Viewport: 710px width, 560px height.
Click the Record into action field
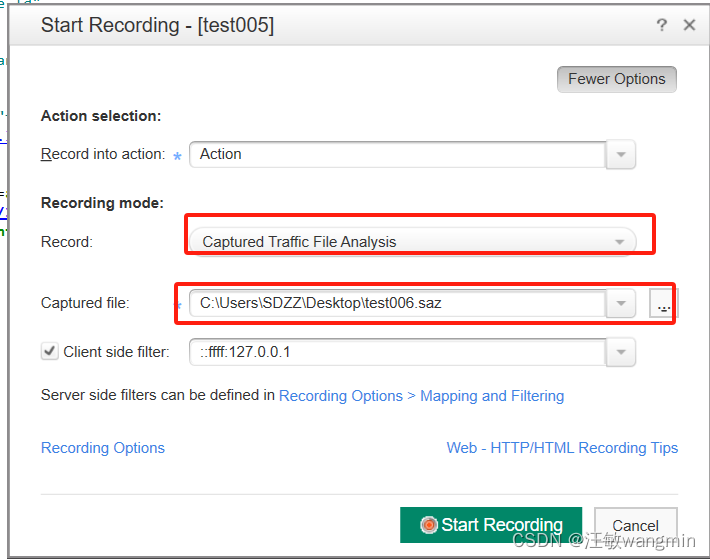(x=398, y=154)
